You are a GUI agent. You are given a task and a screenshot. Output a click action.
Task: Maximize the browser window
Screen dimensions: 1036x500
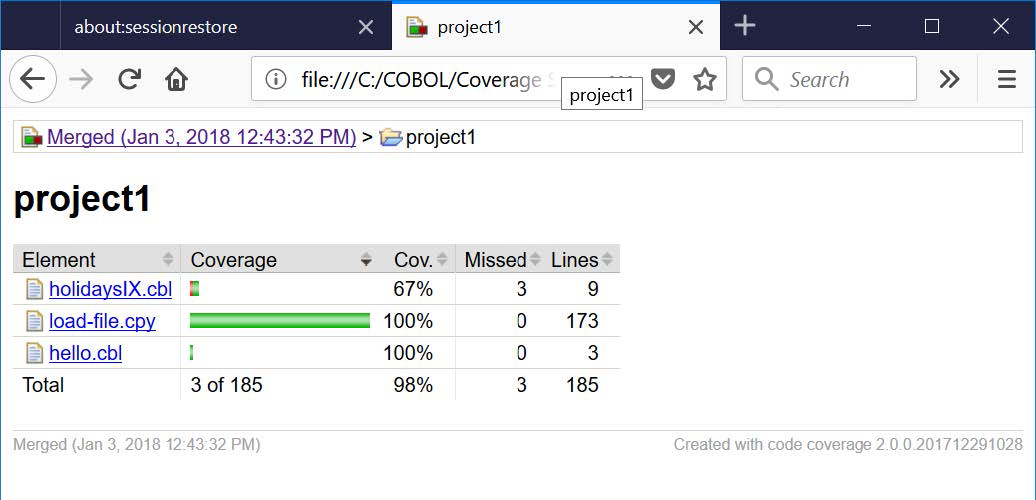click(x=932, y=26)
